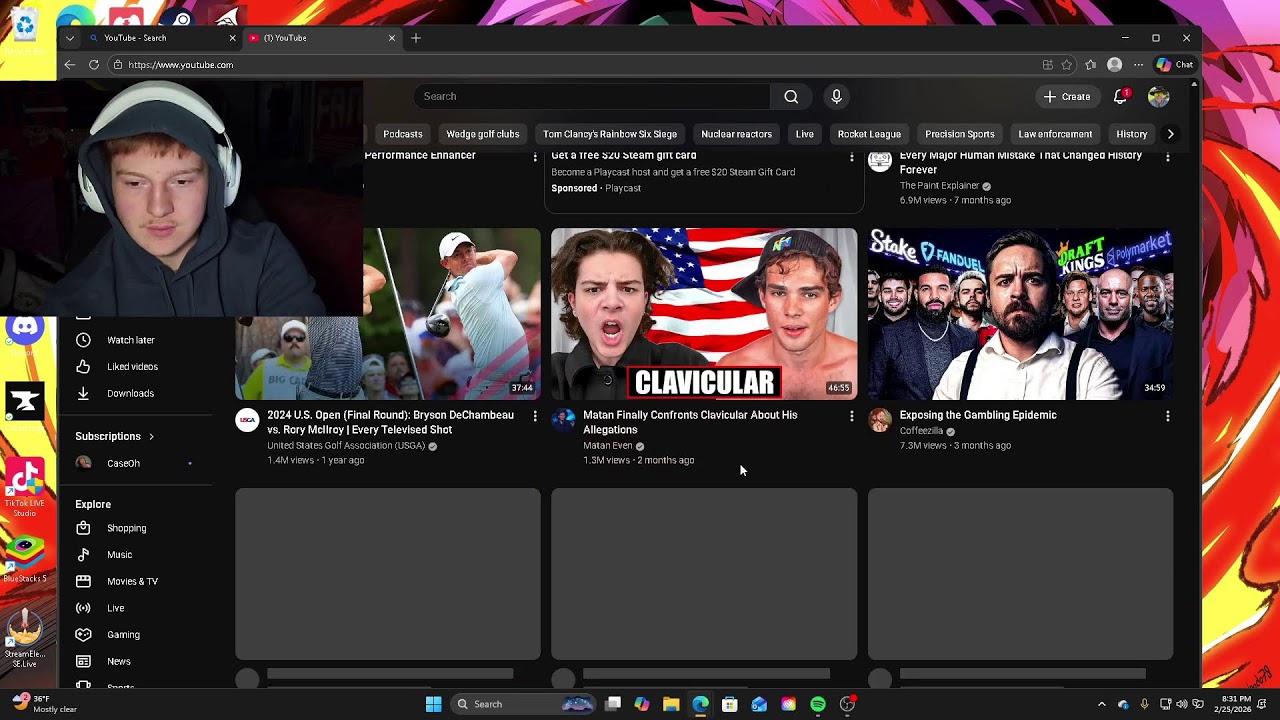The width and height of the screenshot is (1280, 720).
Task: Select the Live filter chip
Action: coord(805,134)
